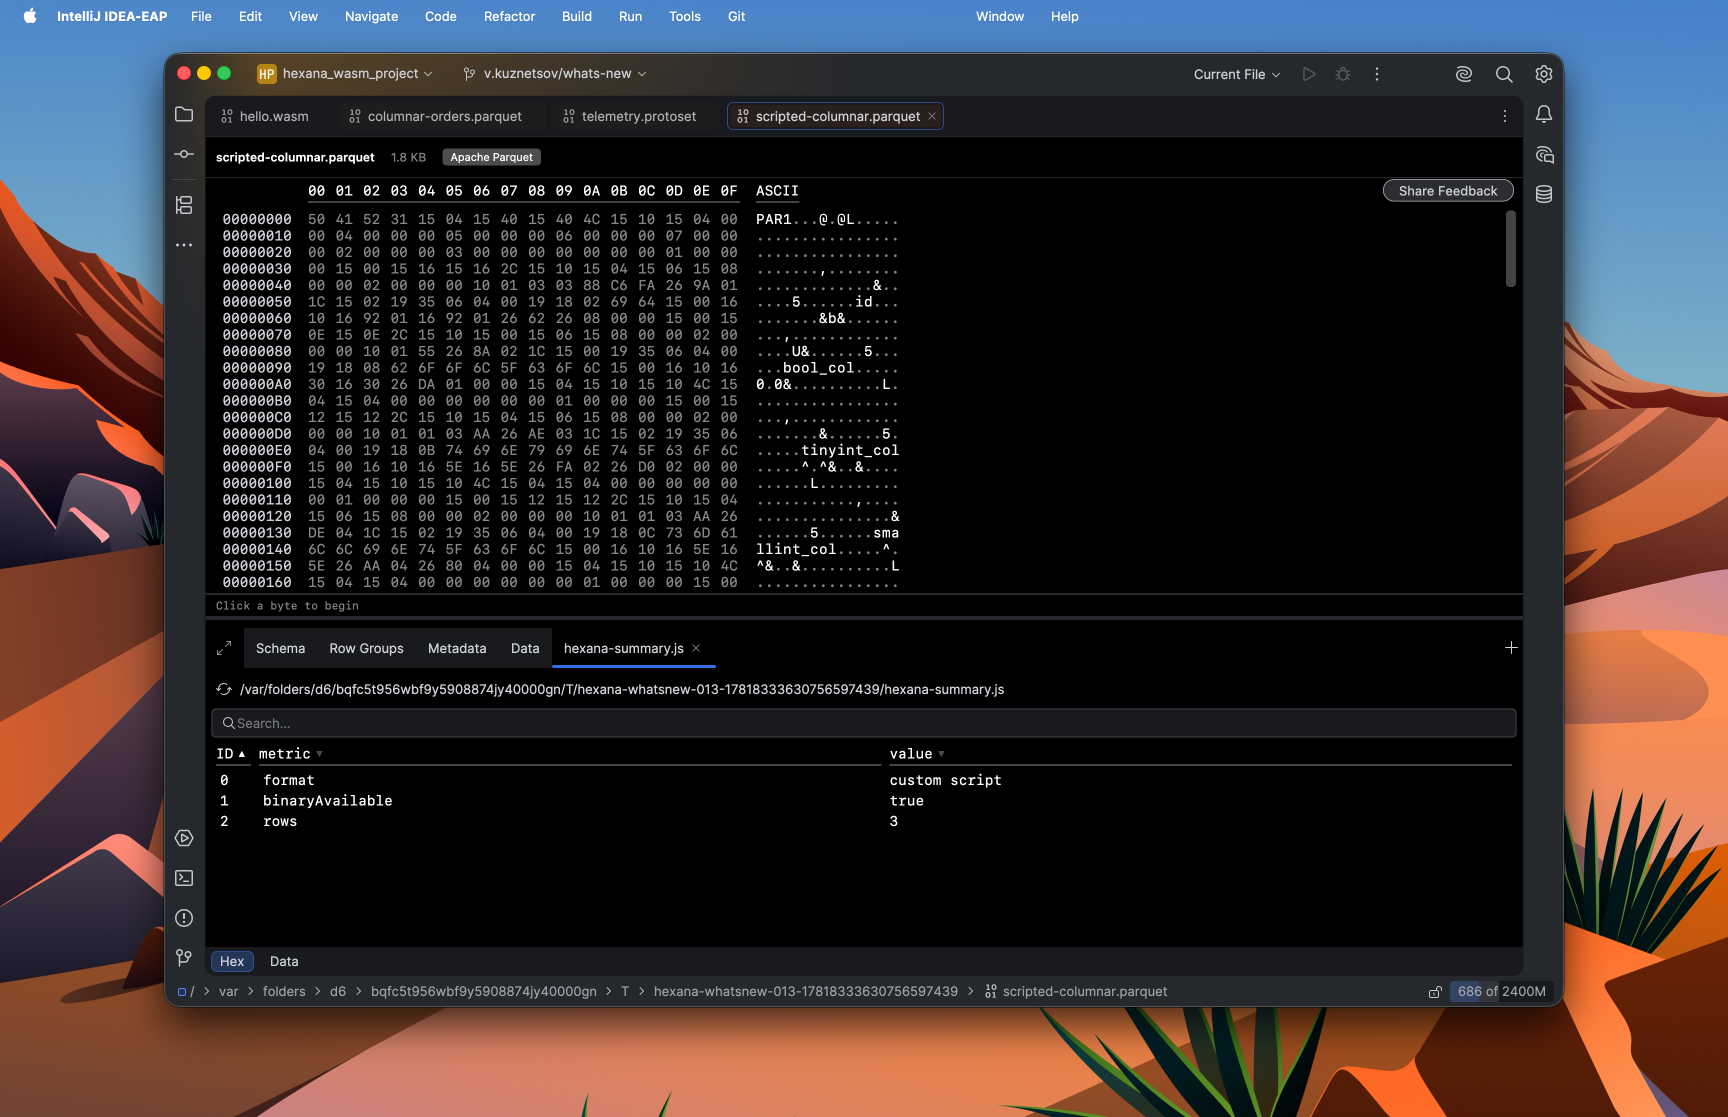1728x1117 pixels.
Task: Click the Apache Parquet format badge
Action: (491, 157)
